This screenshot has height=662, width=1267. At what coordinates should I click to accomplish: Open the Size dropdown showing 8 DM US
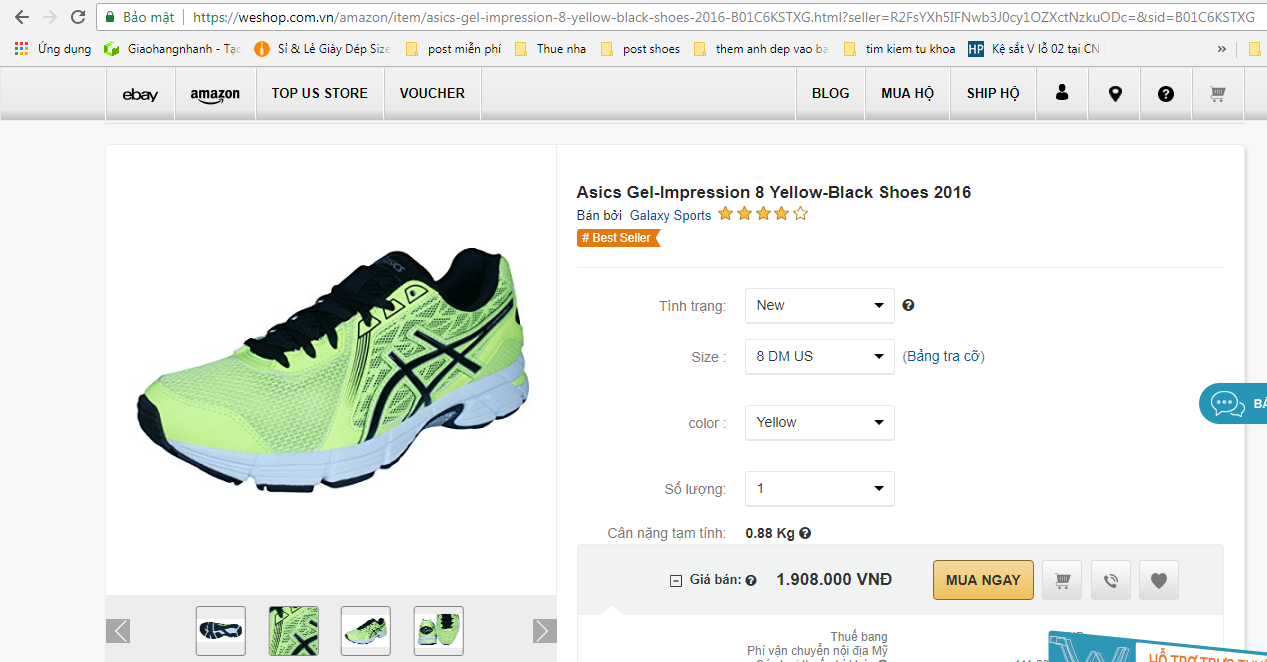(819, 357)
